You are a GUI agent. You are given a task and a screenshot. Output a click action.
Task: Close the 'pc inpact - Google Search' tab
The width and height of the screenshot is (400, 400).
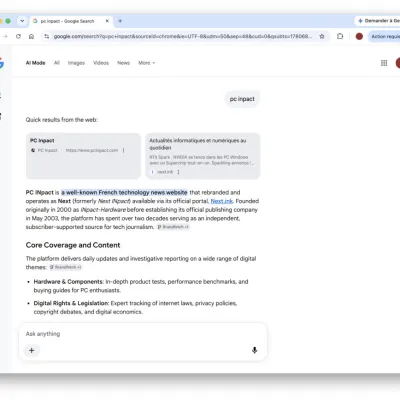107,21
